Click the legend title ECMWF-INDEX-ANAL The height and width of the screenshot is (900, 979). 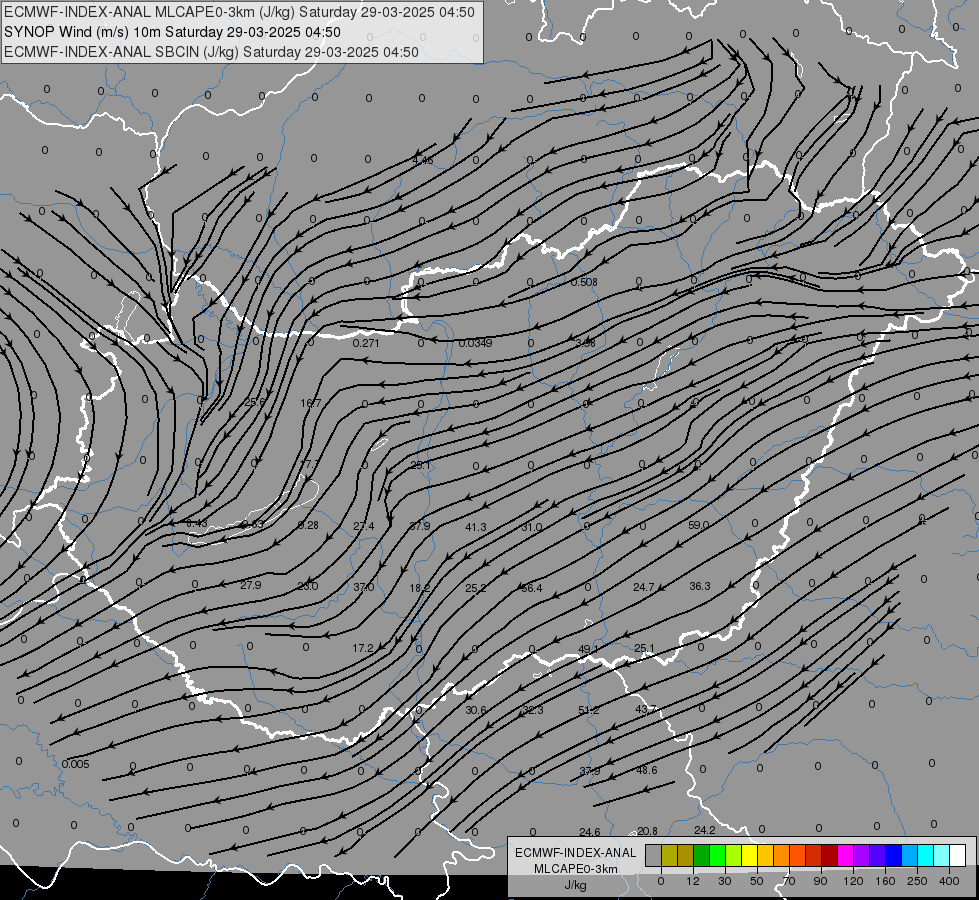click(576, 853)
